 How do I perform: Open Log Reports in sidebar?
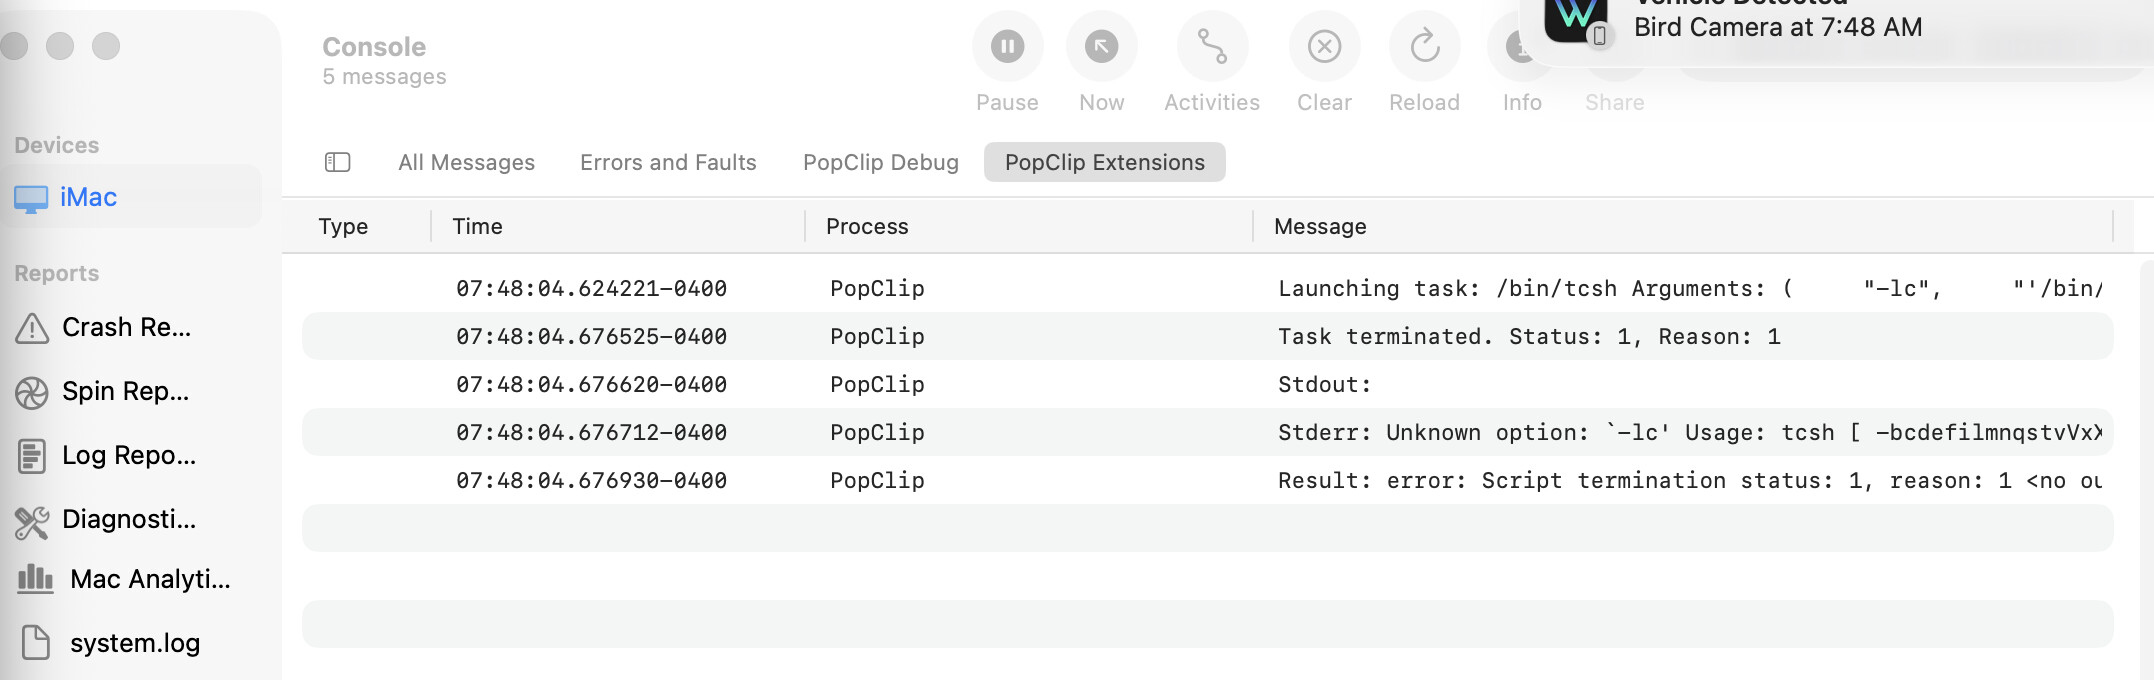coord(127,456)
